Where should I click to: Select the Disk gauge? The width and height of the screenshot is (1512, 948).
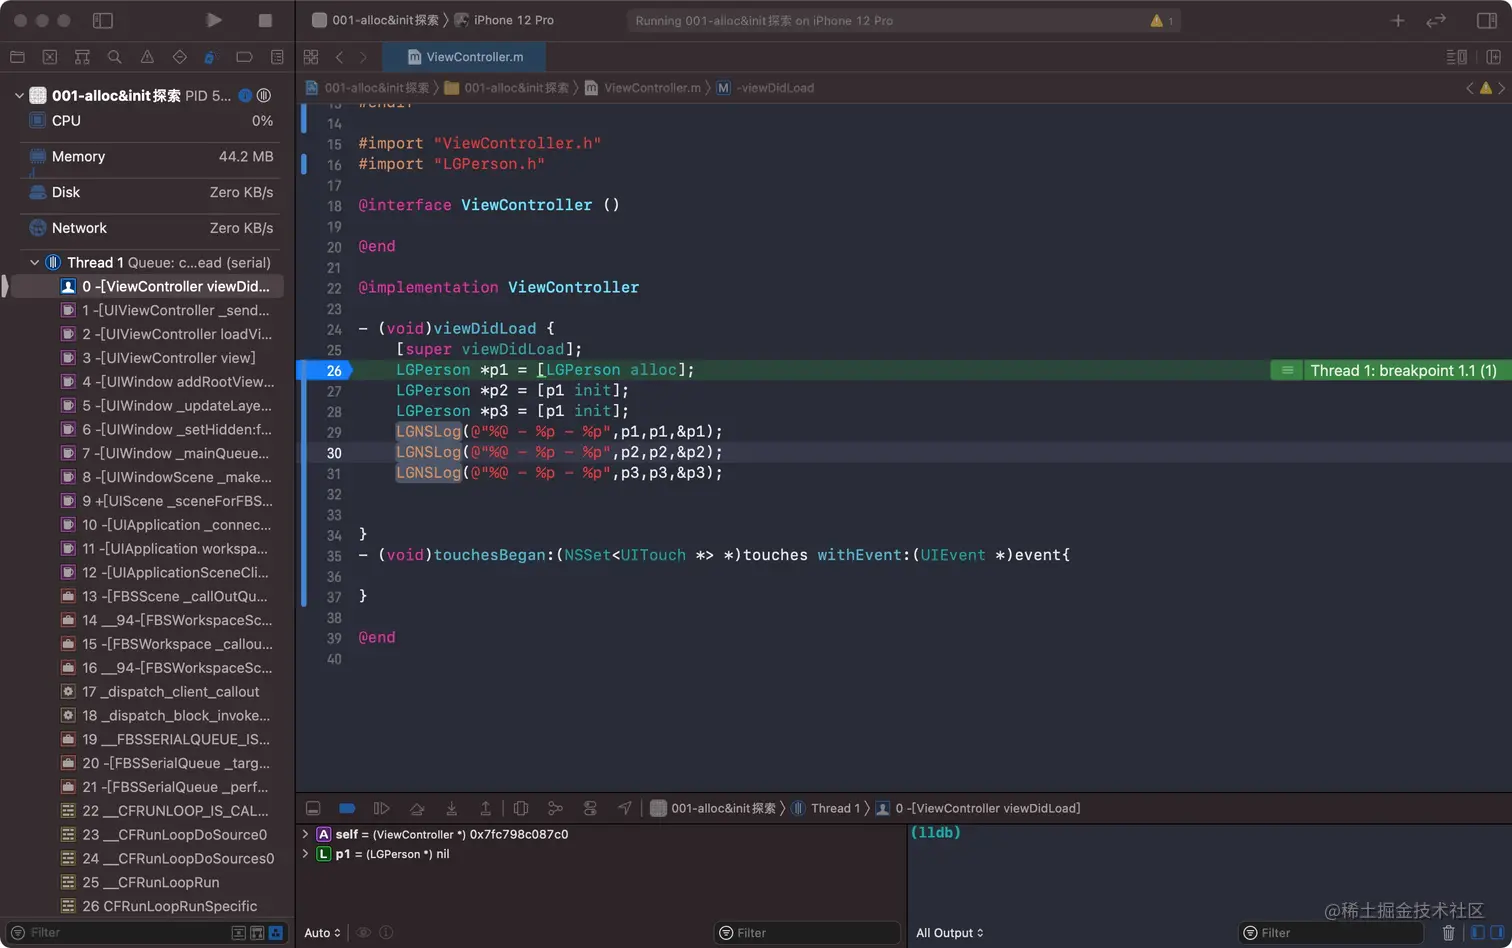[x=150, y=192]
